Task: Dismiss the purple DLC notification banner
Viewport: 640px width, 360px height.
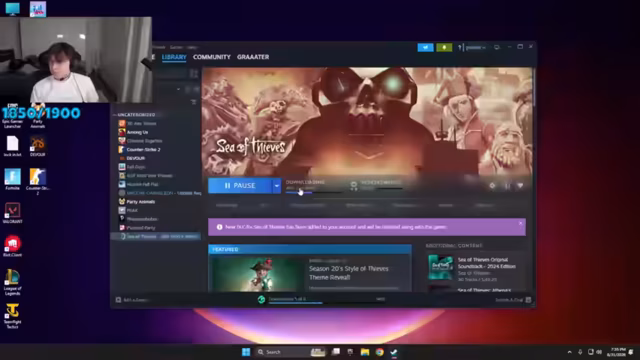Action: pos(520,223)
